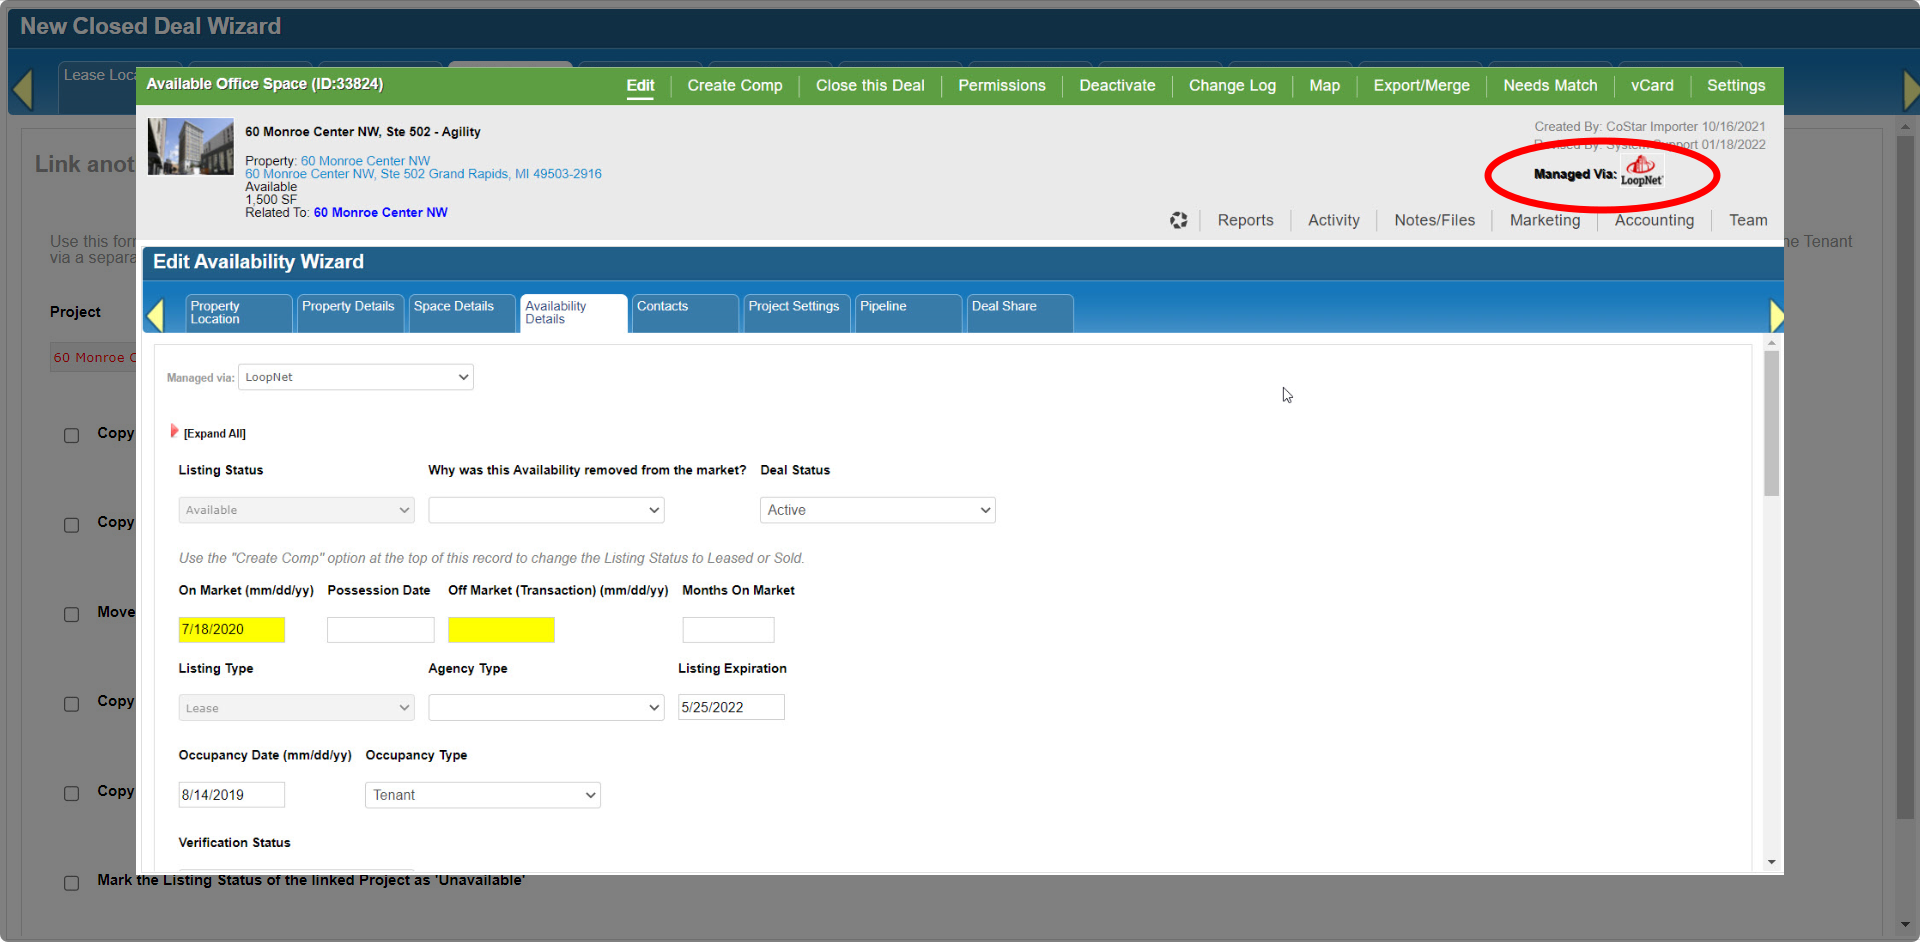This screenshot has height=942, width=1920.
Task: Check the first Copy checkbox
Action: point(72,436)
